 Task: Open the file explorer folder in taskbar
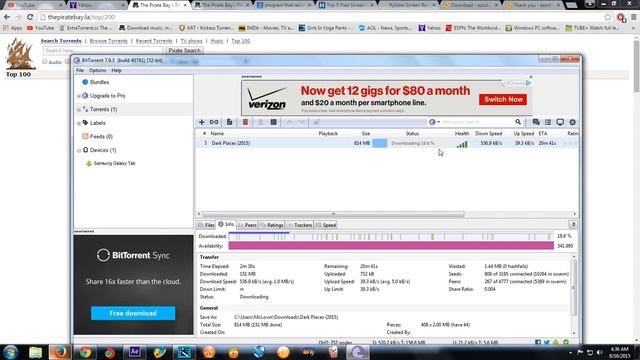(x=35, y=352)
